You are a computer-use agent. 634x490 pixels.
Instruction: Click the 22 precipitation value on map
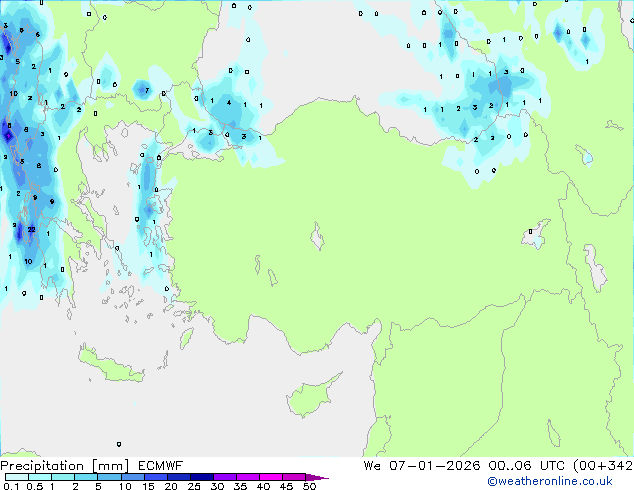point(32,229)
